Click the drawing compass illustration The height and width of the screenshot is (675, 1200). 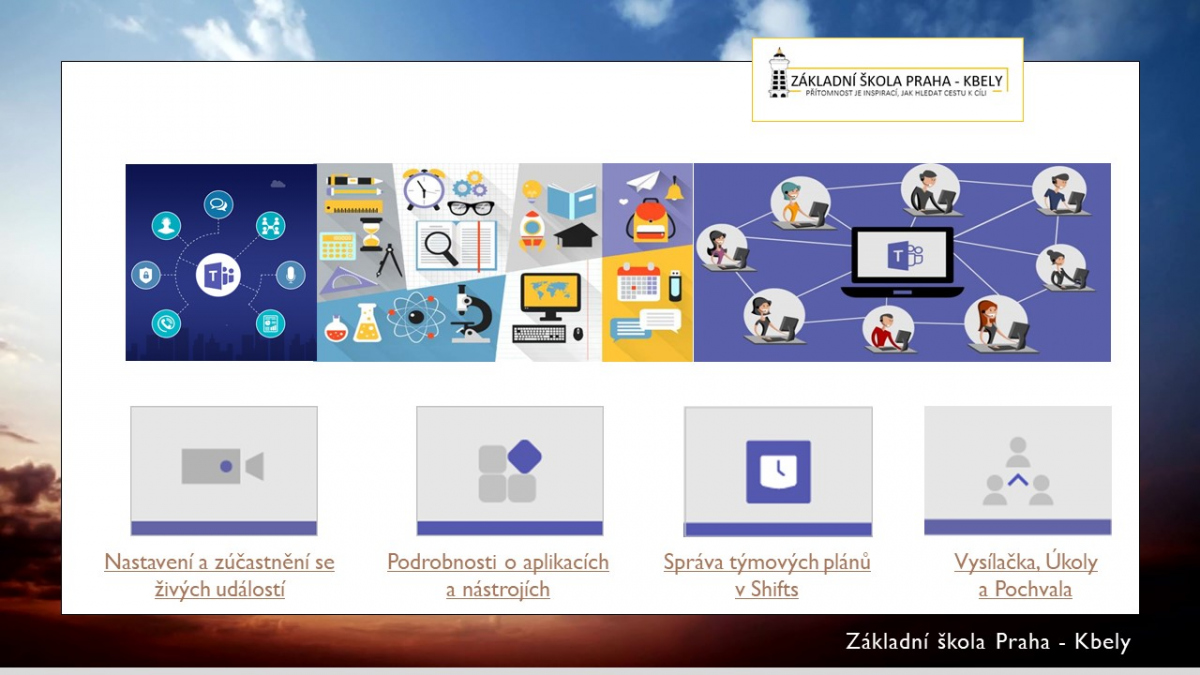point(390,259)
